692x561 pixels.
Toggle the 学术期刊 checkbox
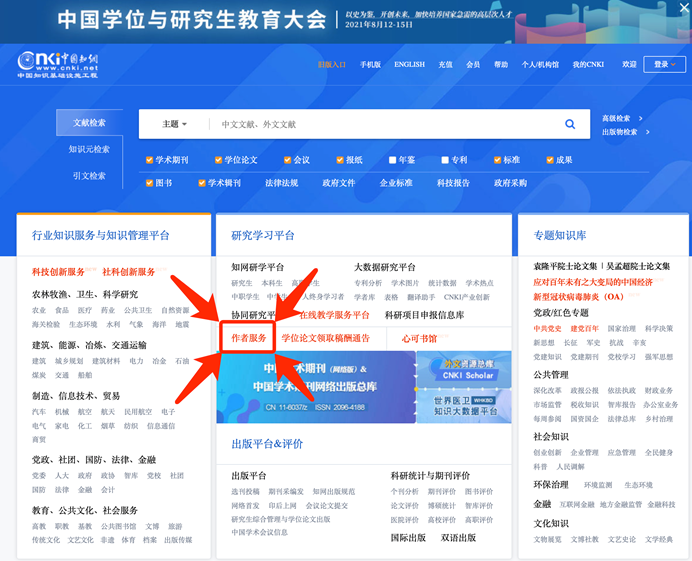tap(150, 160)
